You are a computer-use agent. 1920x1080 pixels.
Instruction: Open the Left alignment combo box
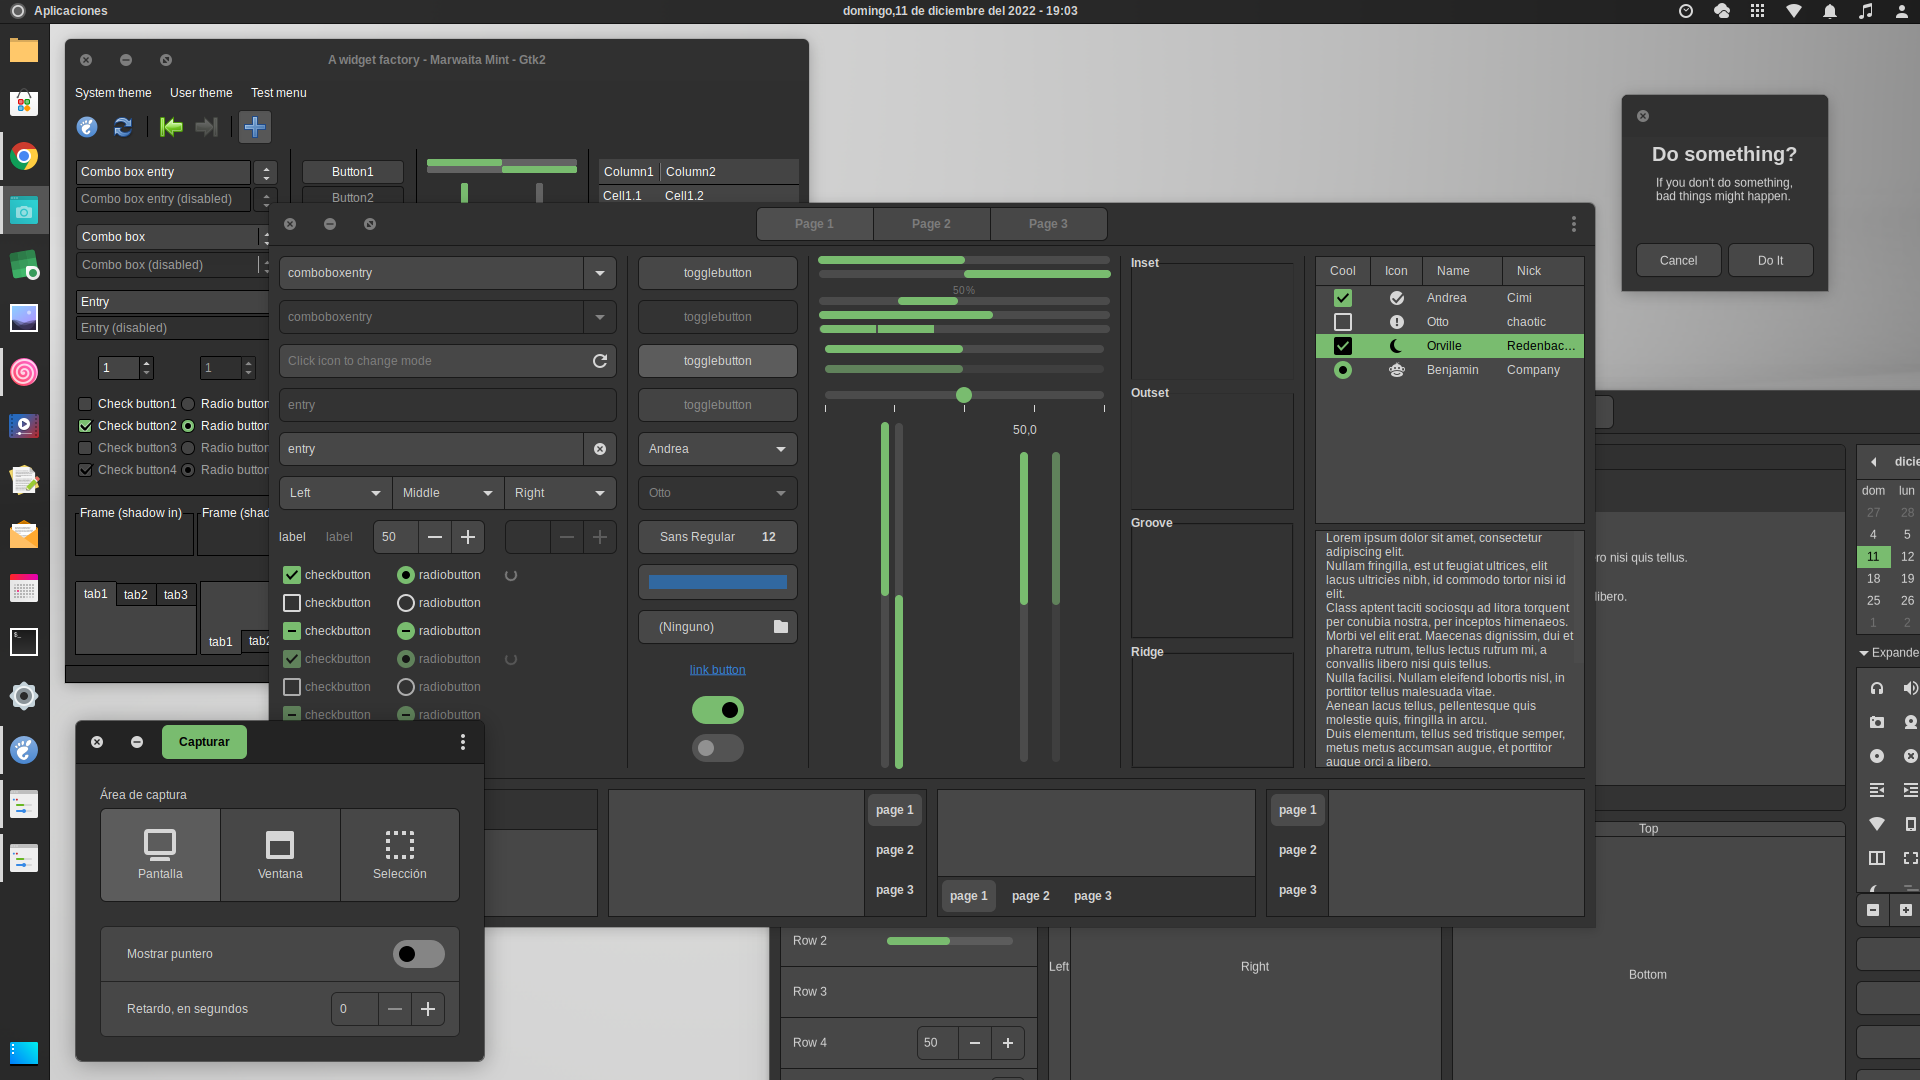point(335,493)
